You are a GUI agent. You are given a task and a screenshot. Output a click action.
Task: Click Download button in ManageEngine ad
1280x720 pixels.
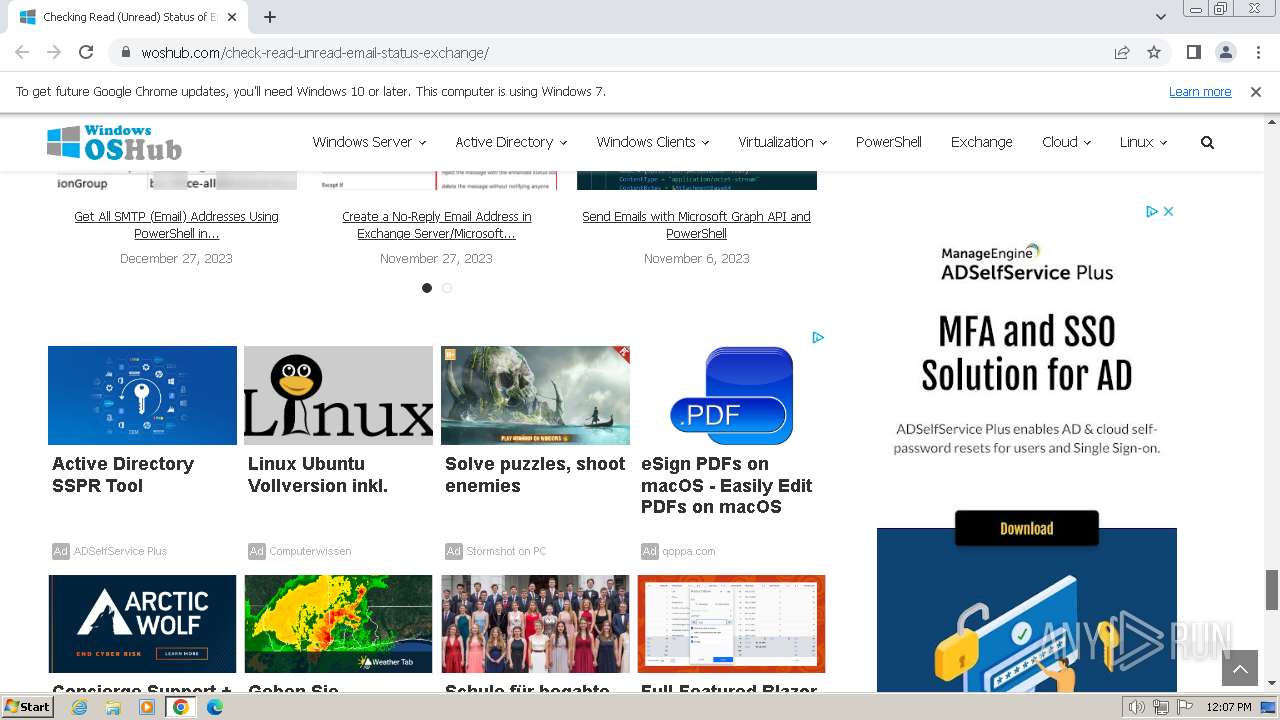coord(1027,528)
